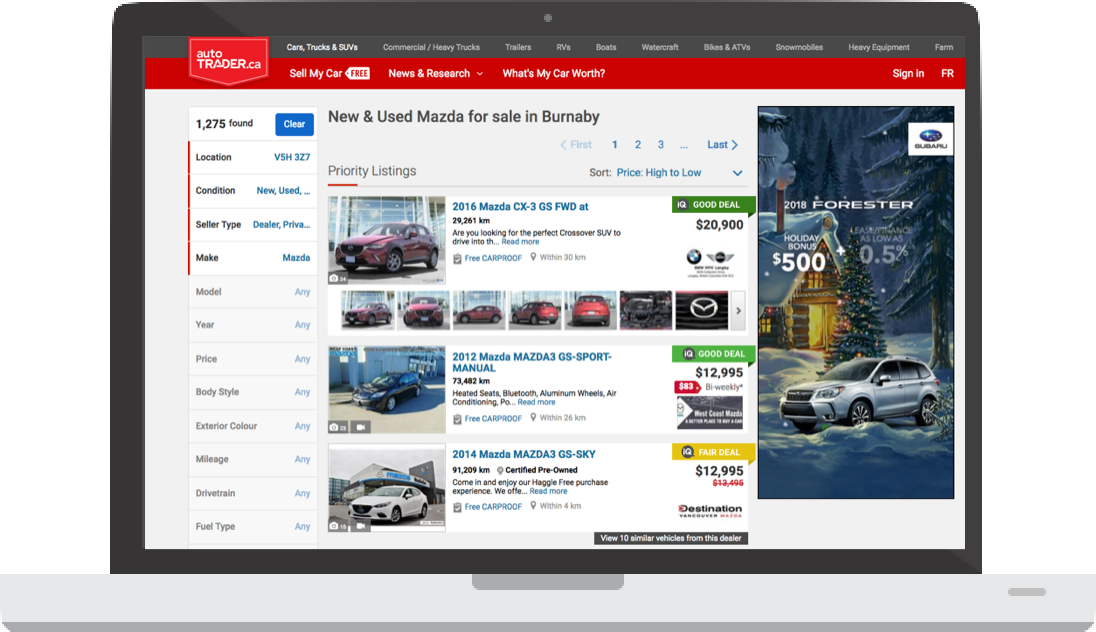1096x632 pixels.
Task: Click the location pin next to Within 30 km
Action: (x=533, y=257)
